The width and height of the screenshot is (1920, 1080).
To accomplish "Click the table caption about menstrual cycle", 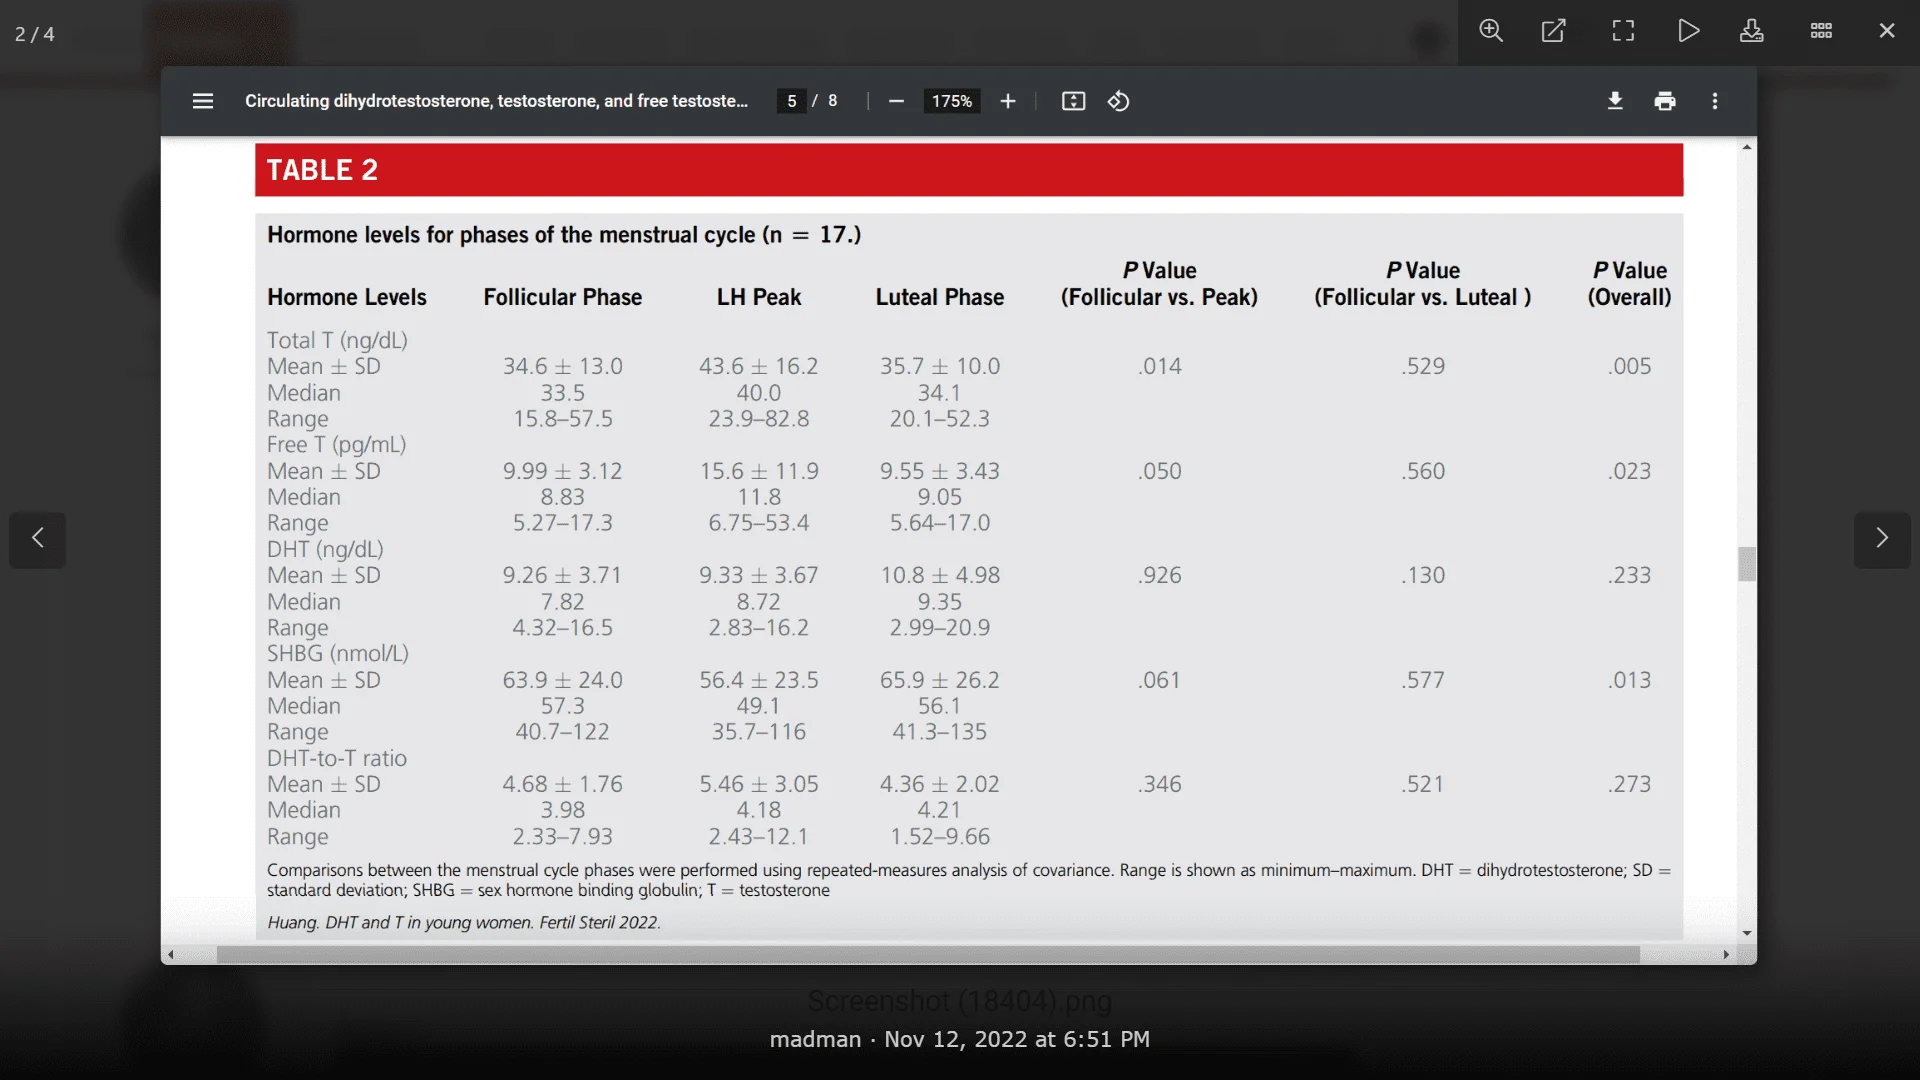I will pyautogui.click(x=564, y=235).
